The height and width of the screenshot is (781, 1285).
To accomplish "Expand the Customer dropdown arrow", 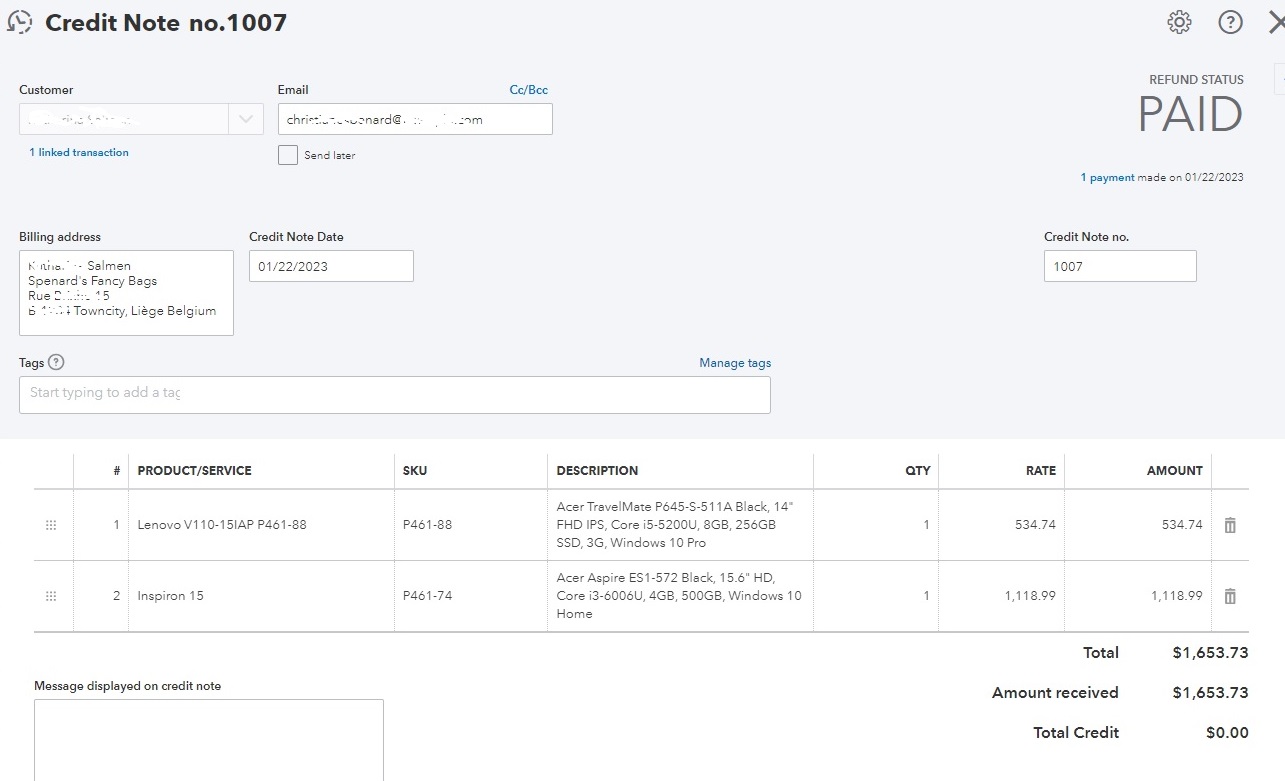I will 246,120.
